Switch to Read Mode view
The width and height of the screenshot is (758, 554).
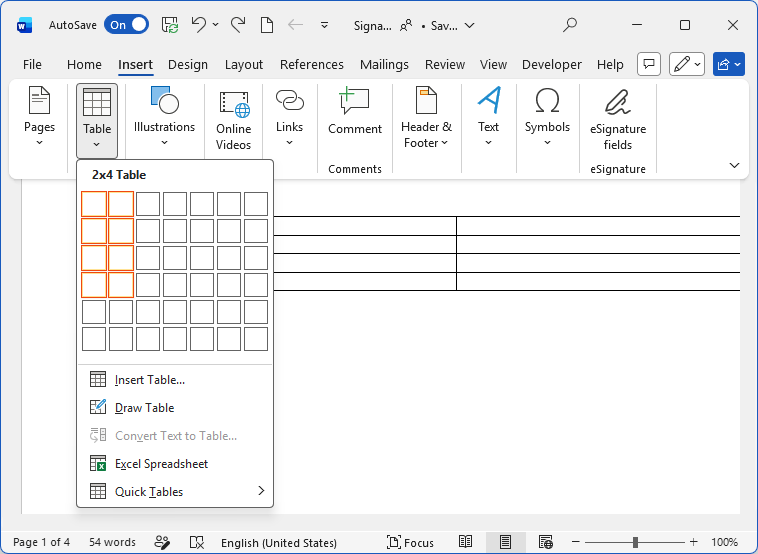pyautogui.click(x=466, y=542)
